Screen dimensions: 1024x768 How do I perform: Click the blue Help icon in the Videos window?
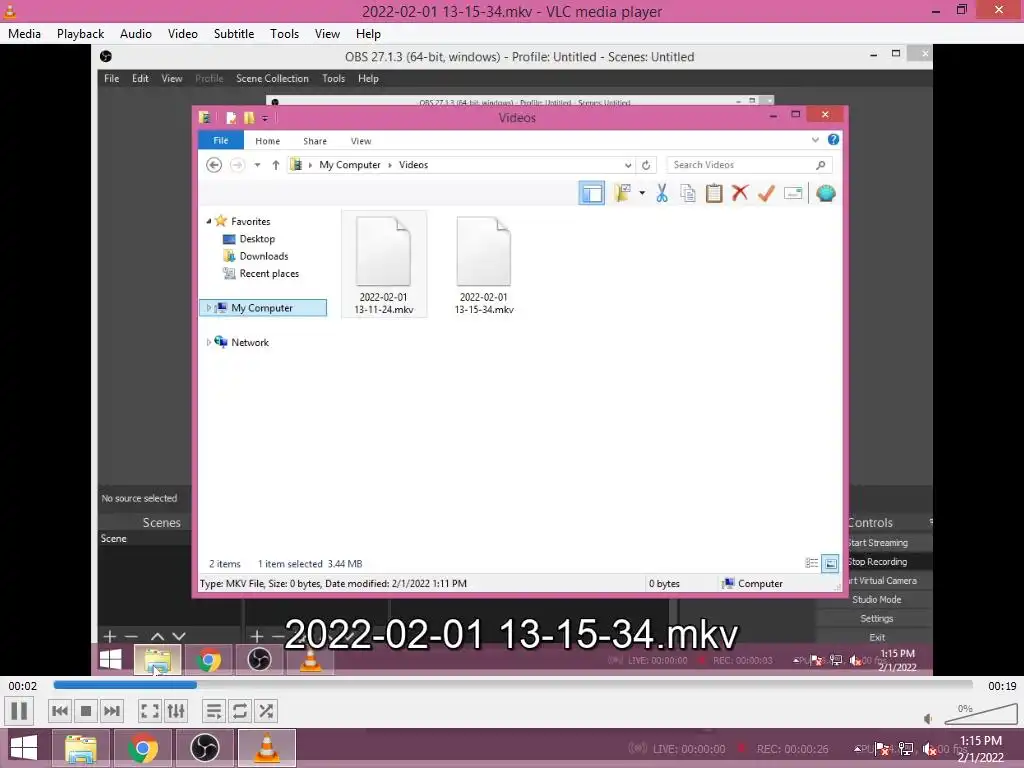click(x=833, y=140)
